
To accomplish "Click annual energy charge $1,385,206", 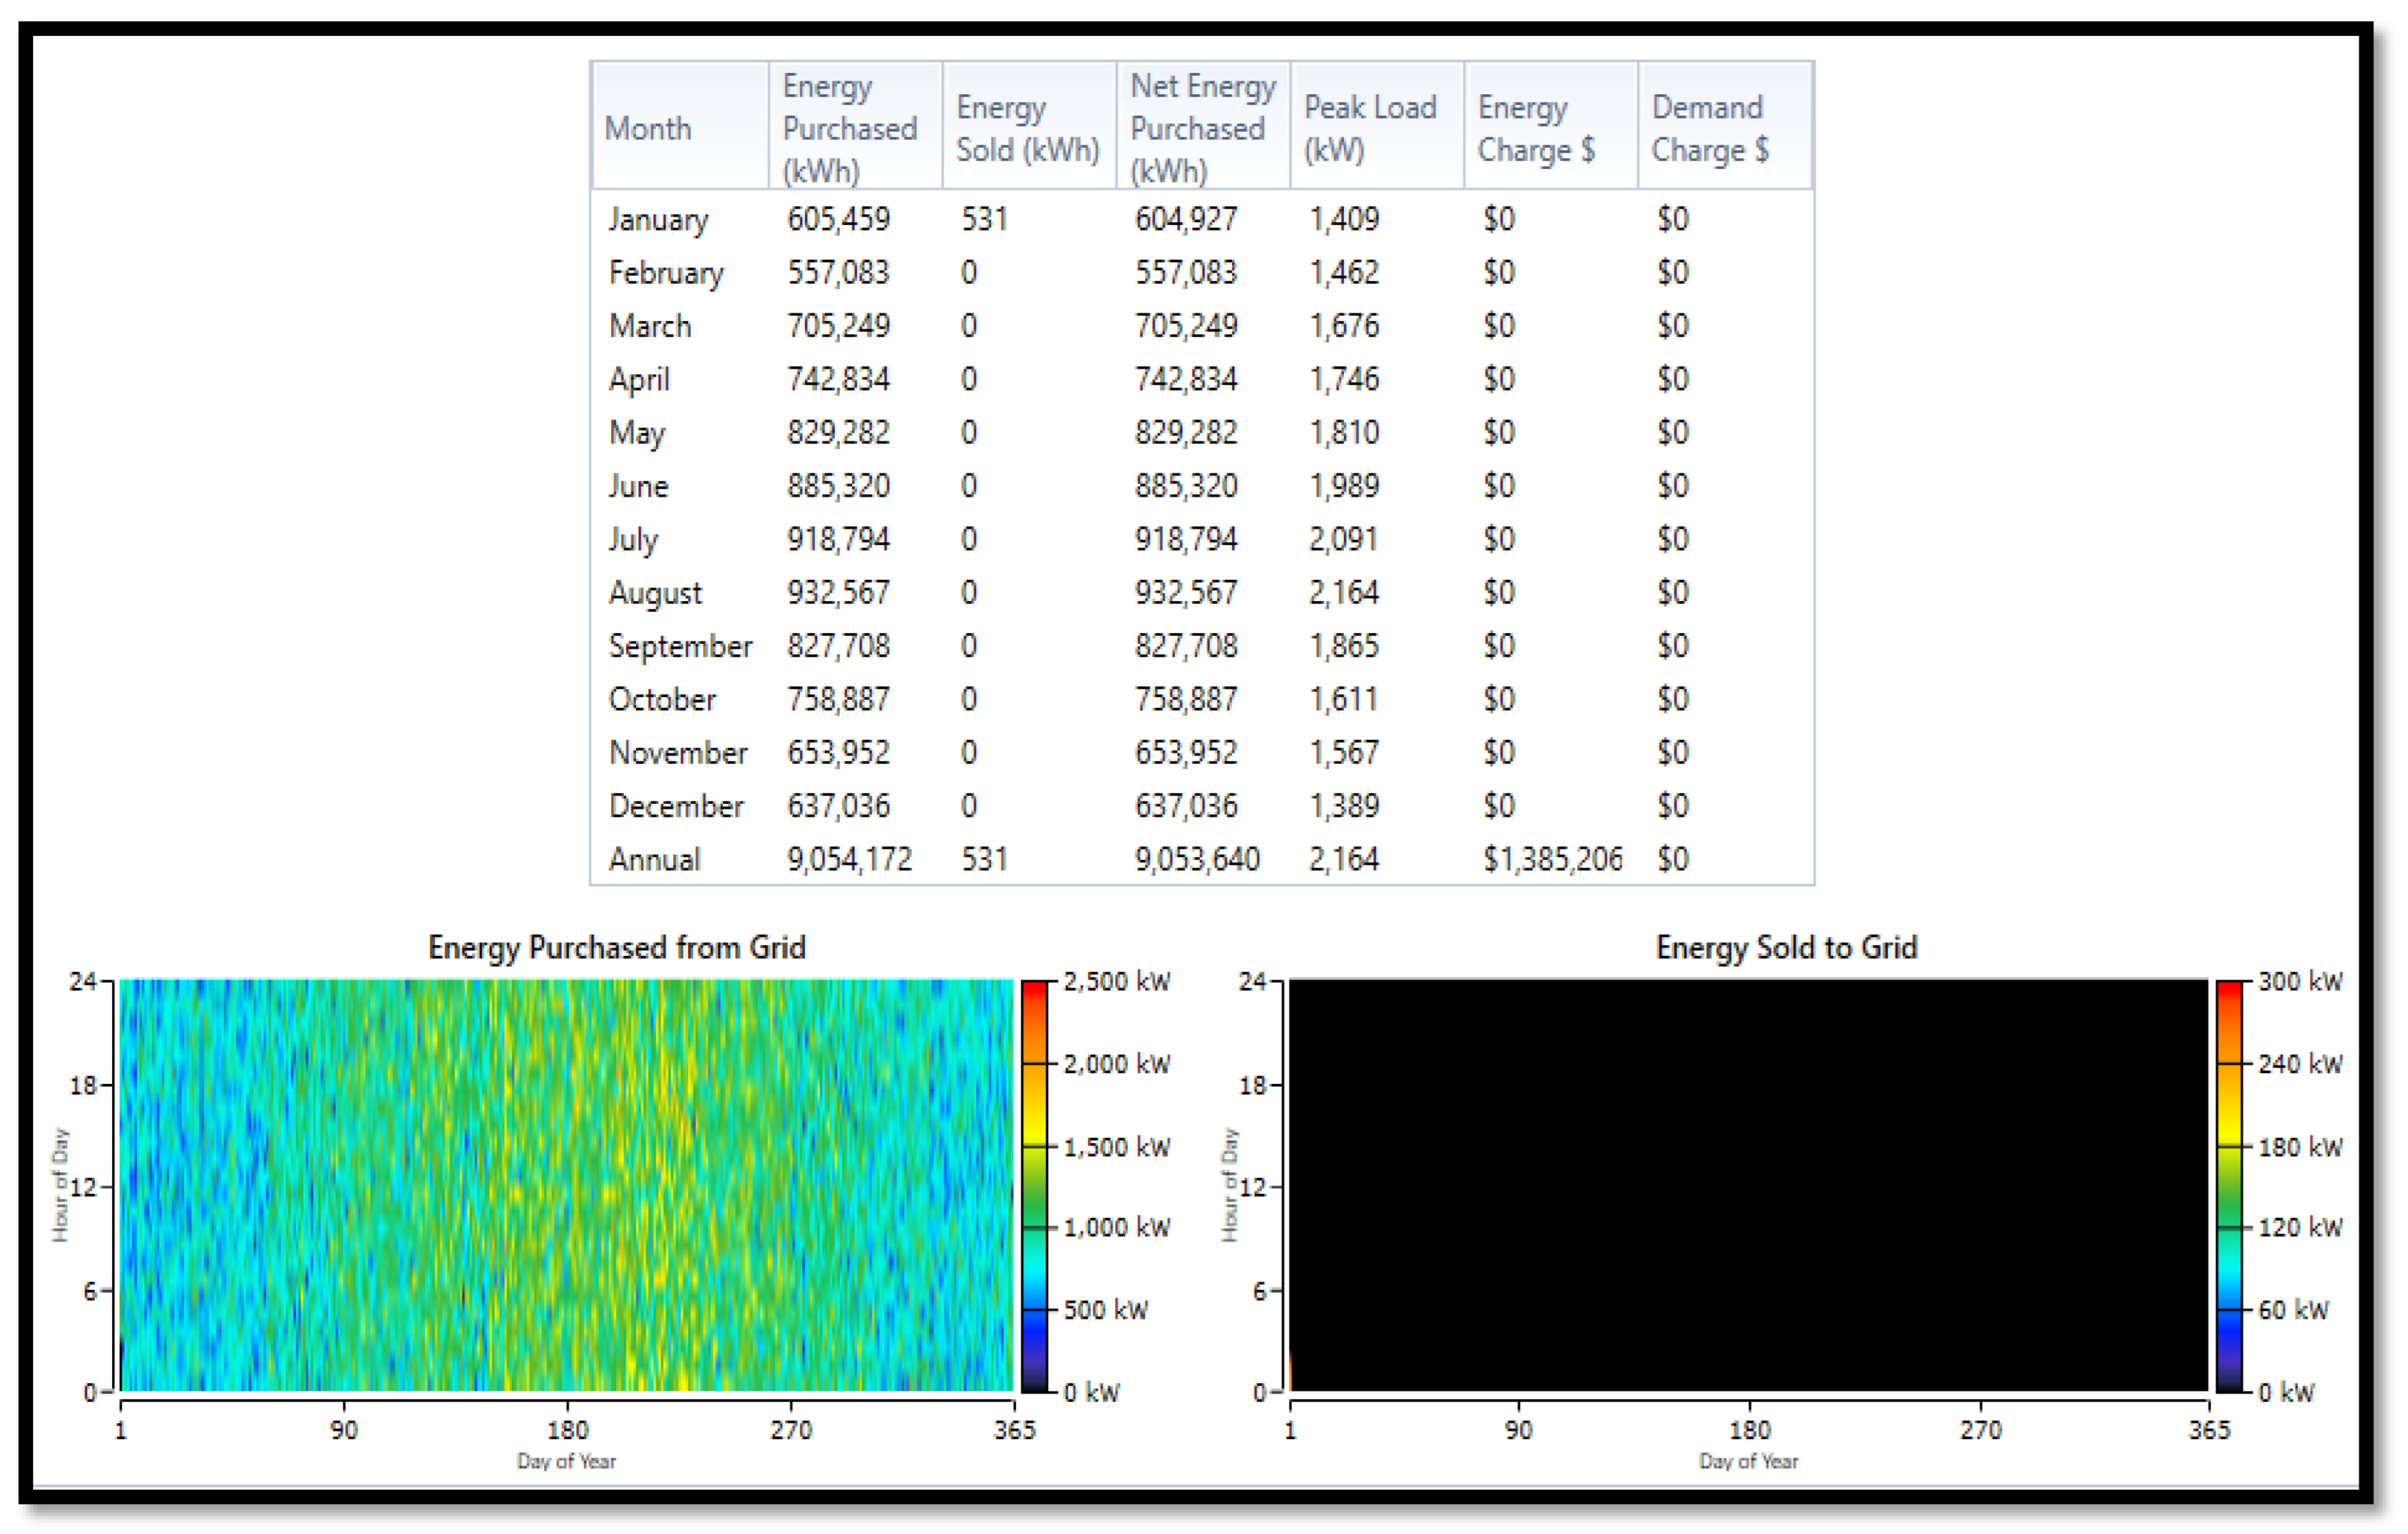I will (1552, 859).
